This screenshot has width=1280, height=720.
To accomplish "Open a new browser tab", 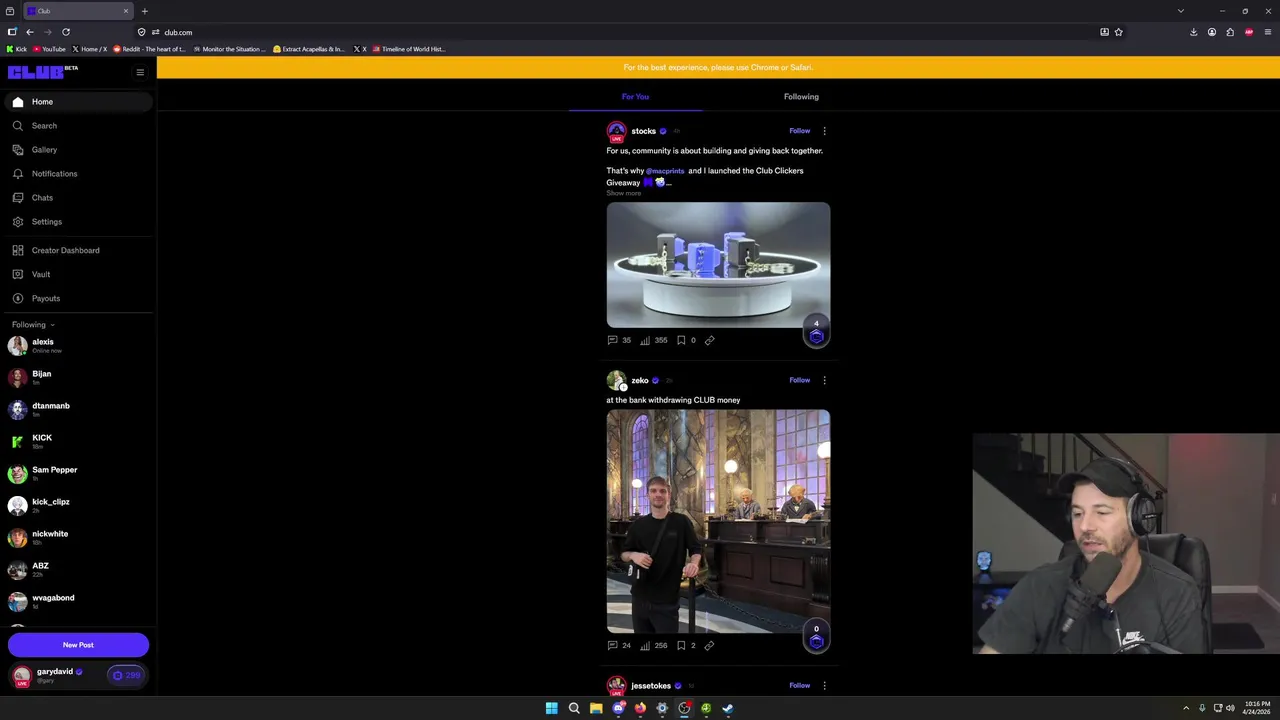I will [145, 11].
